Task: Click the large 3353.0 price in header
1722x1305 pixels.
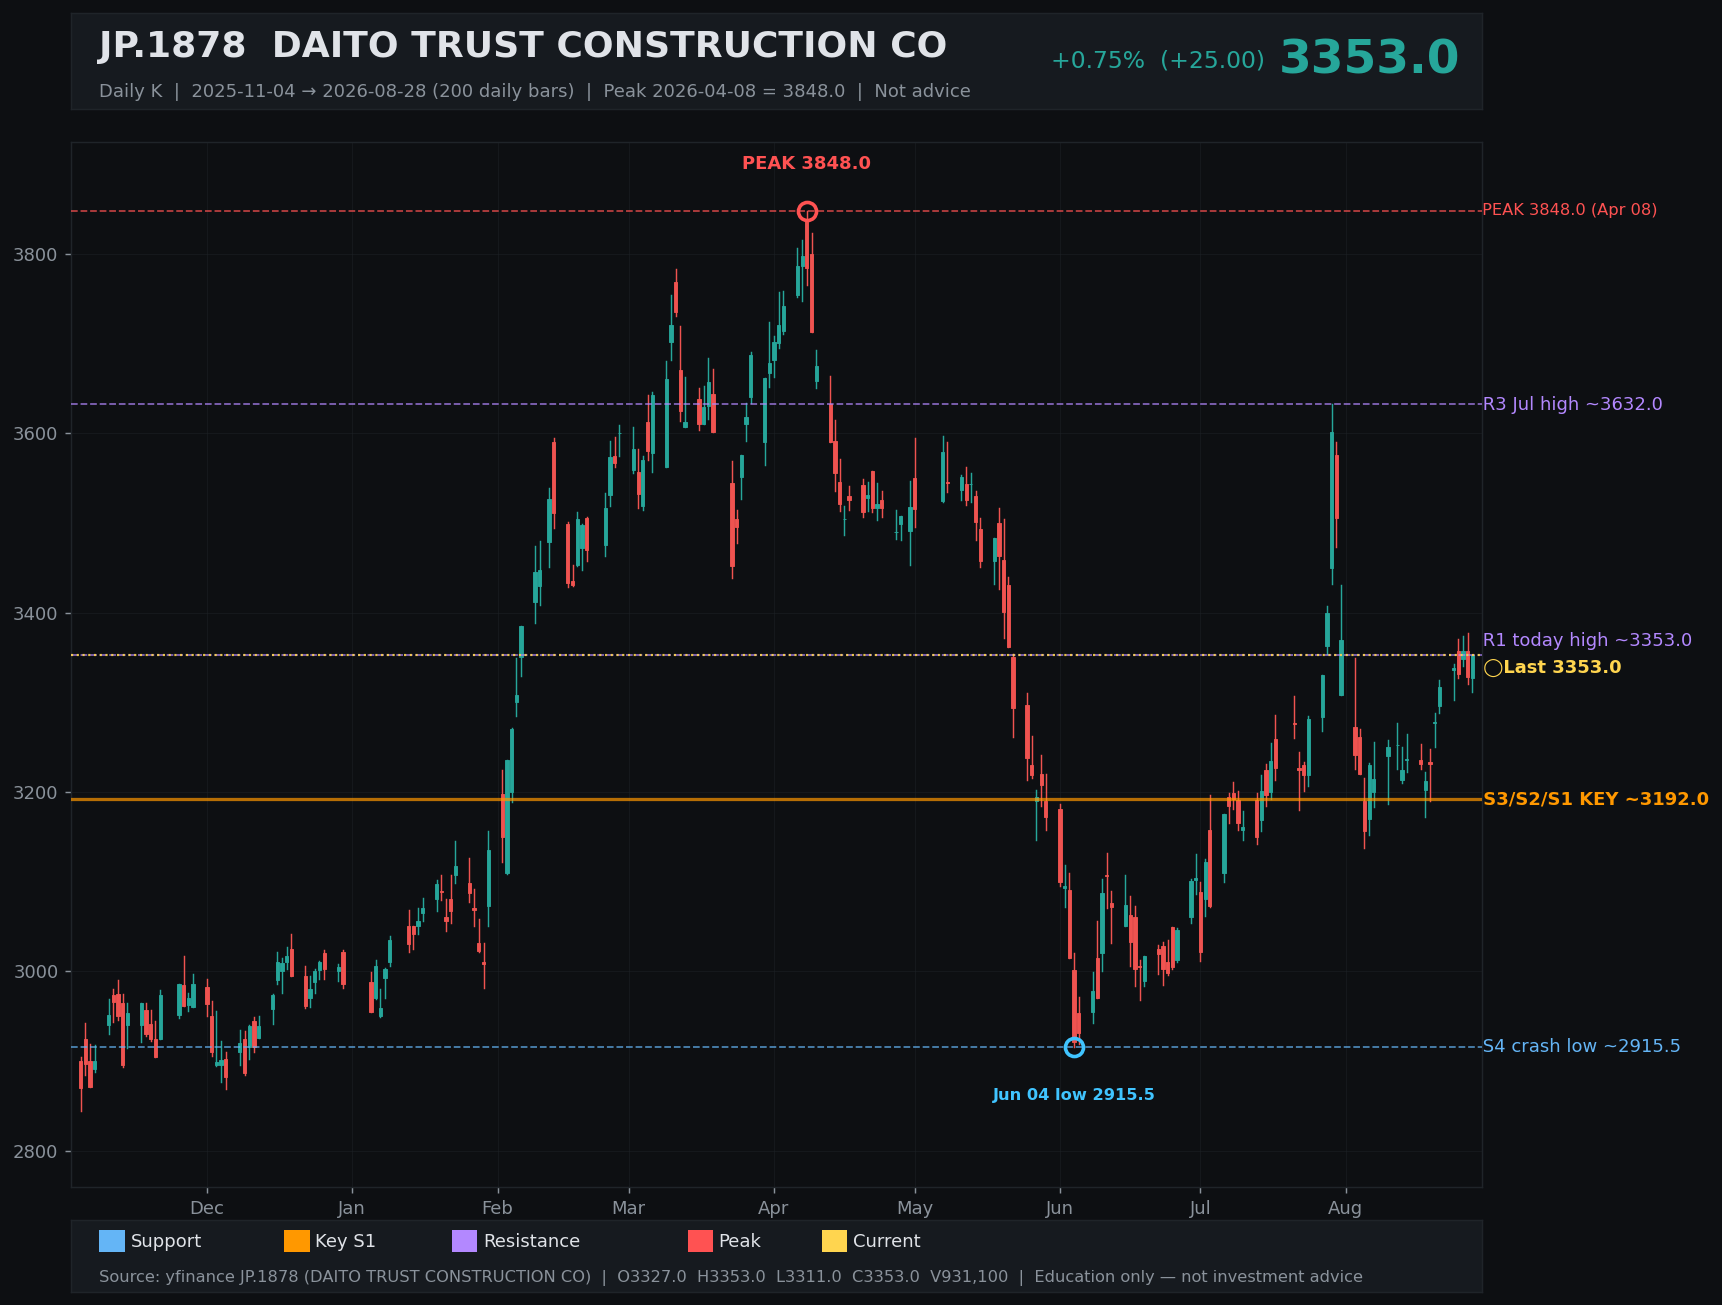Action: coord(1369,58)
